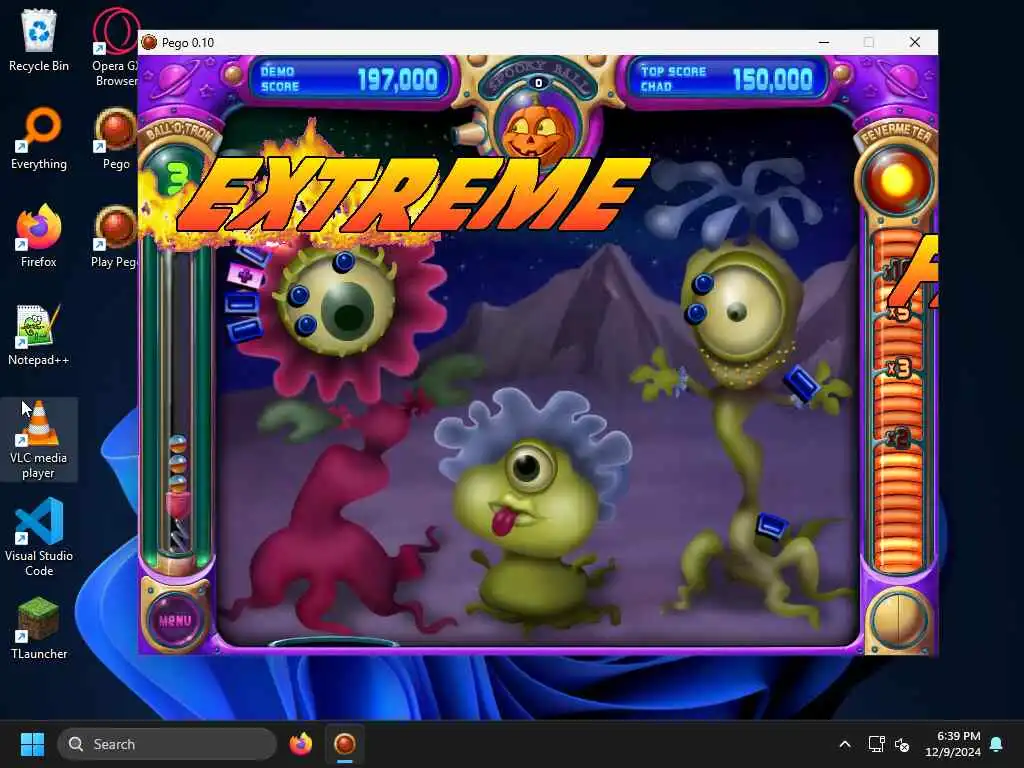Click the purple brick peg near flower monster
Viewport: 1024px width, 768px height.
246,275
